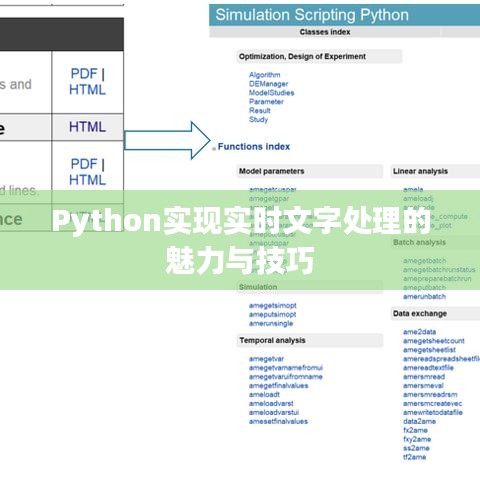Open the tf2ame function link
Screen dimensions: 480x480
pyautogui.click(x=414, y=457)
